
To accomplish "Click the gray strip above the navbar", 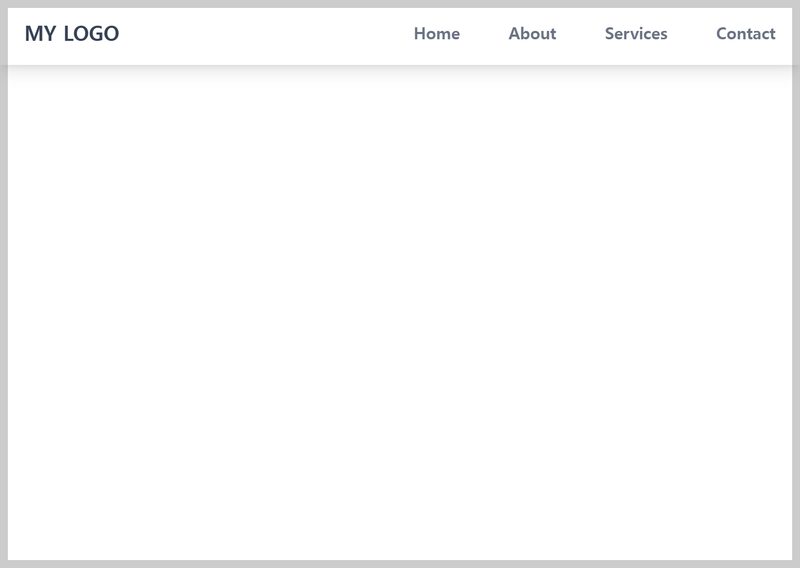I will coord(400,3).
